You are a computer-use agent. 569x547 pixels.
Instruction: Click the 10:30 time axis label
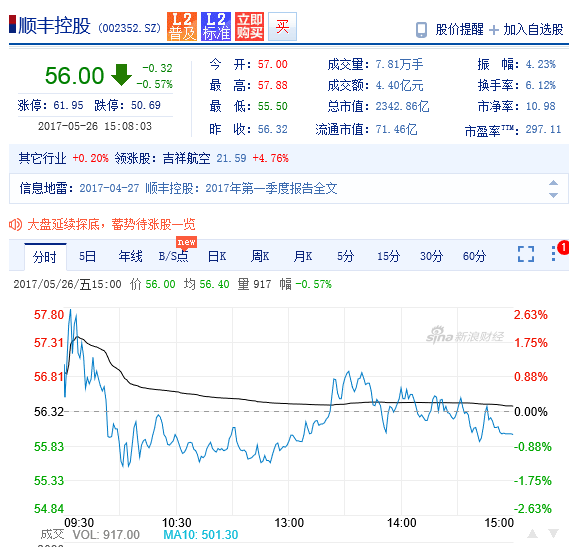(x=176, y=523)
